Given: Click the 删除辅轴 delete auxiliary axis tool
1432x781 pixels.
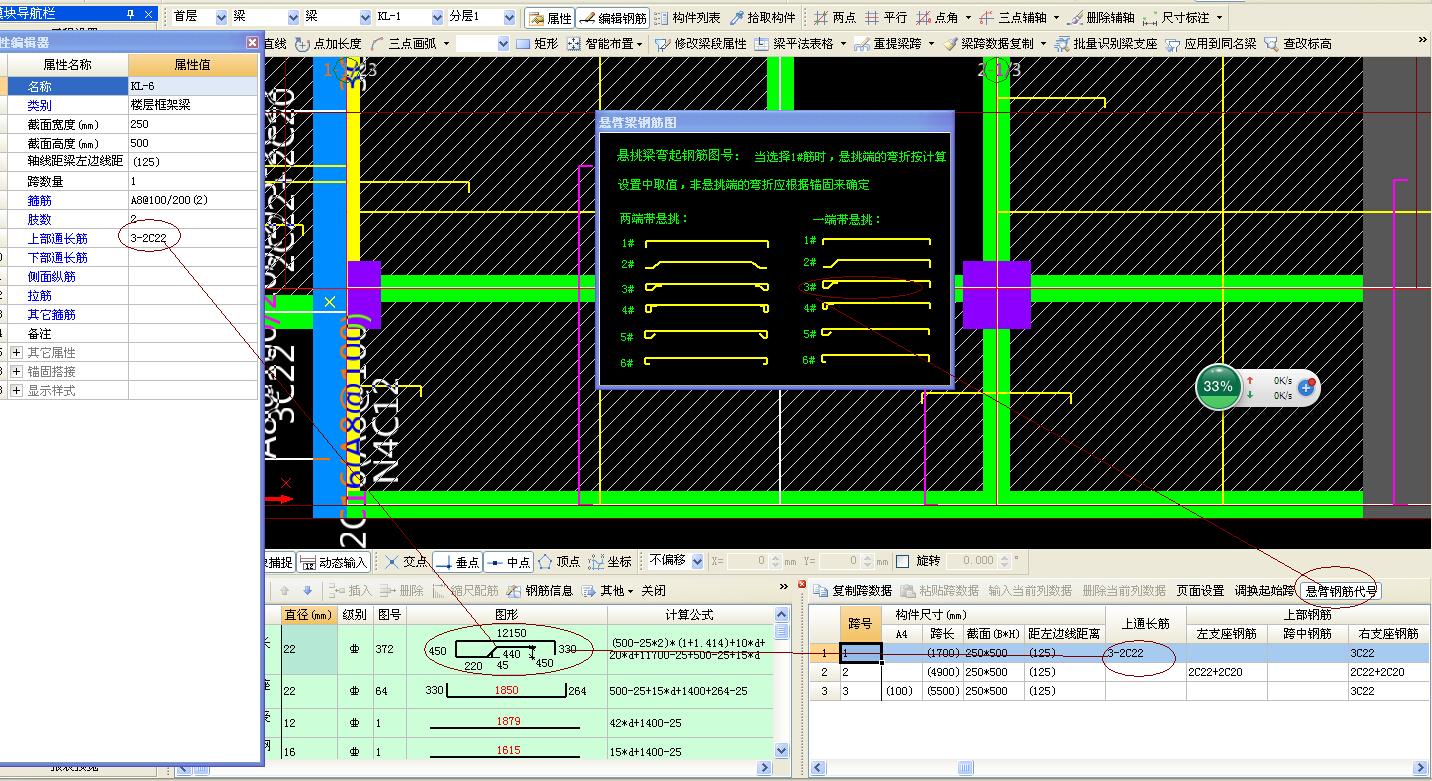Looking at the screenshot, I should tap(1100, 18).
